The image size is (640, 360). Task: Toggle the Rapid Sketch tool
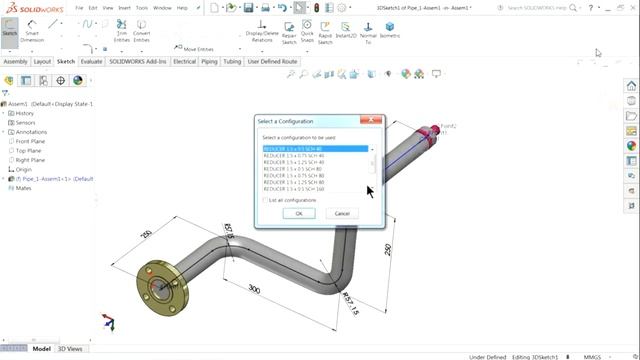pyautogui.click(x=325, y=33)
